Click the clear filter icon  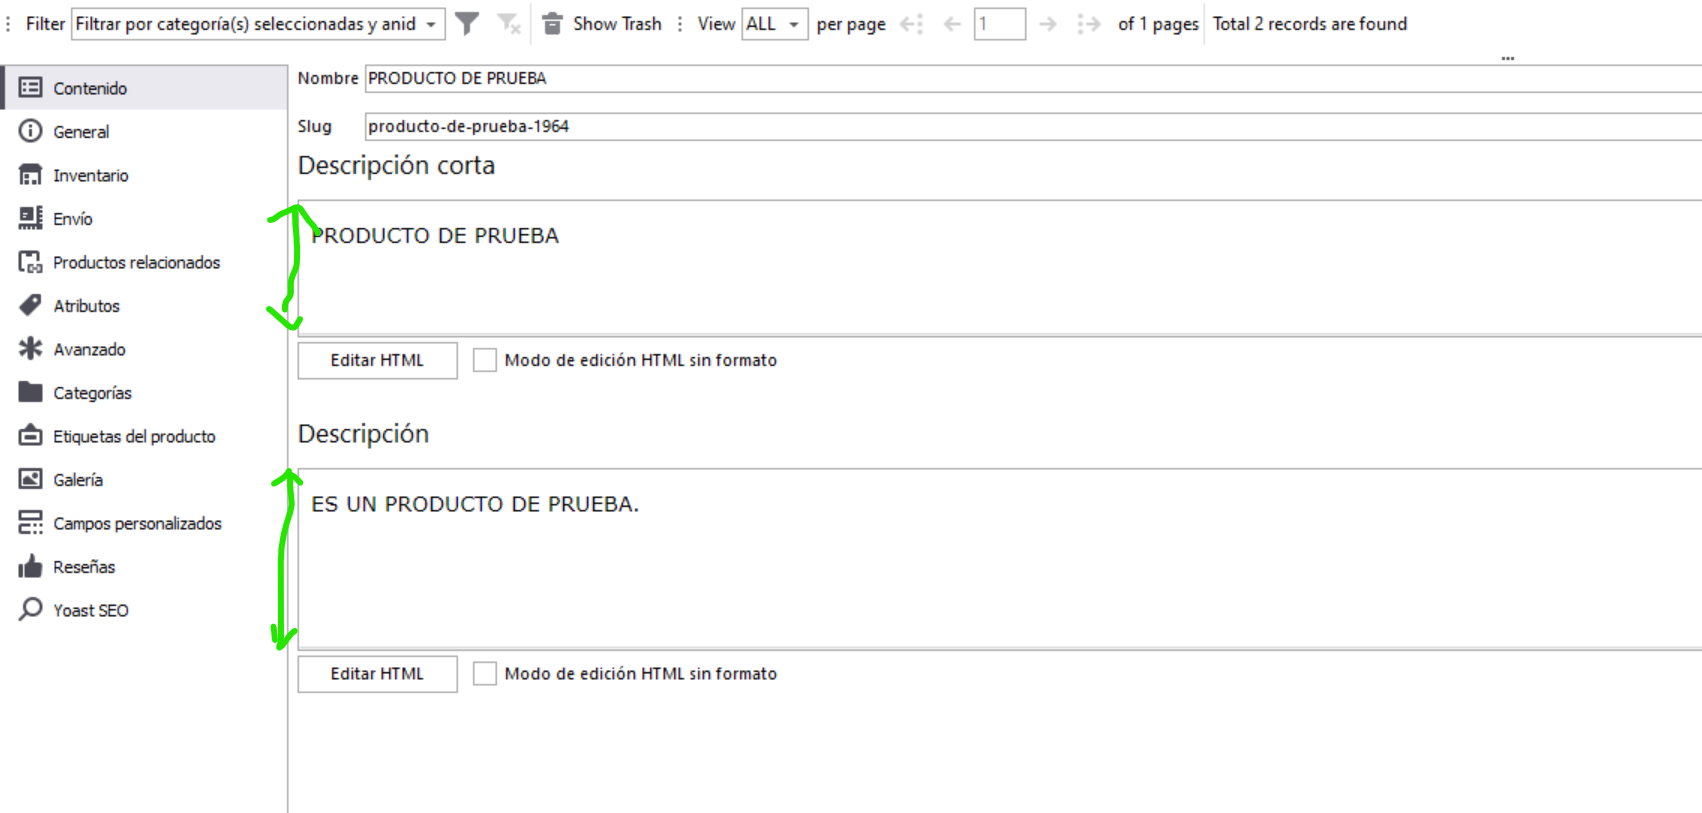[508, 24]
